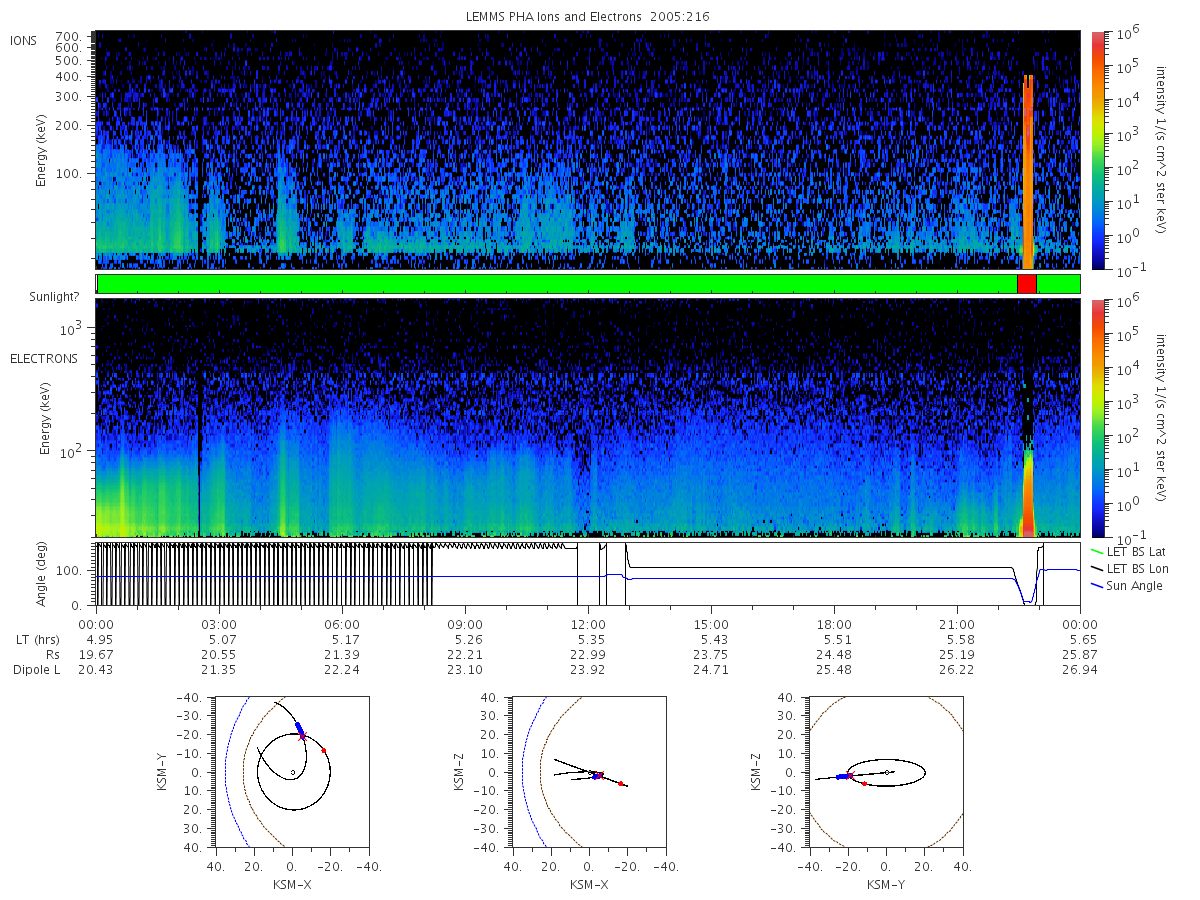This screenshot has height=900, width=1200.
Task: Click the red sunlight indicator segment
Action: pyautogui.click(x=1027, y=284)
